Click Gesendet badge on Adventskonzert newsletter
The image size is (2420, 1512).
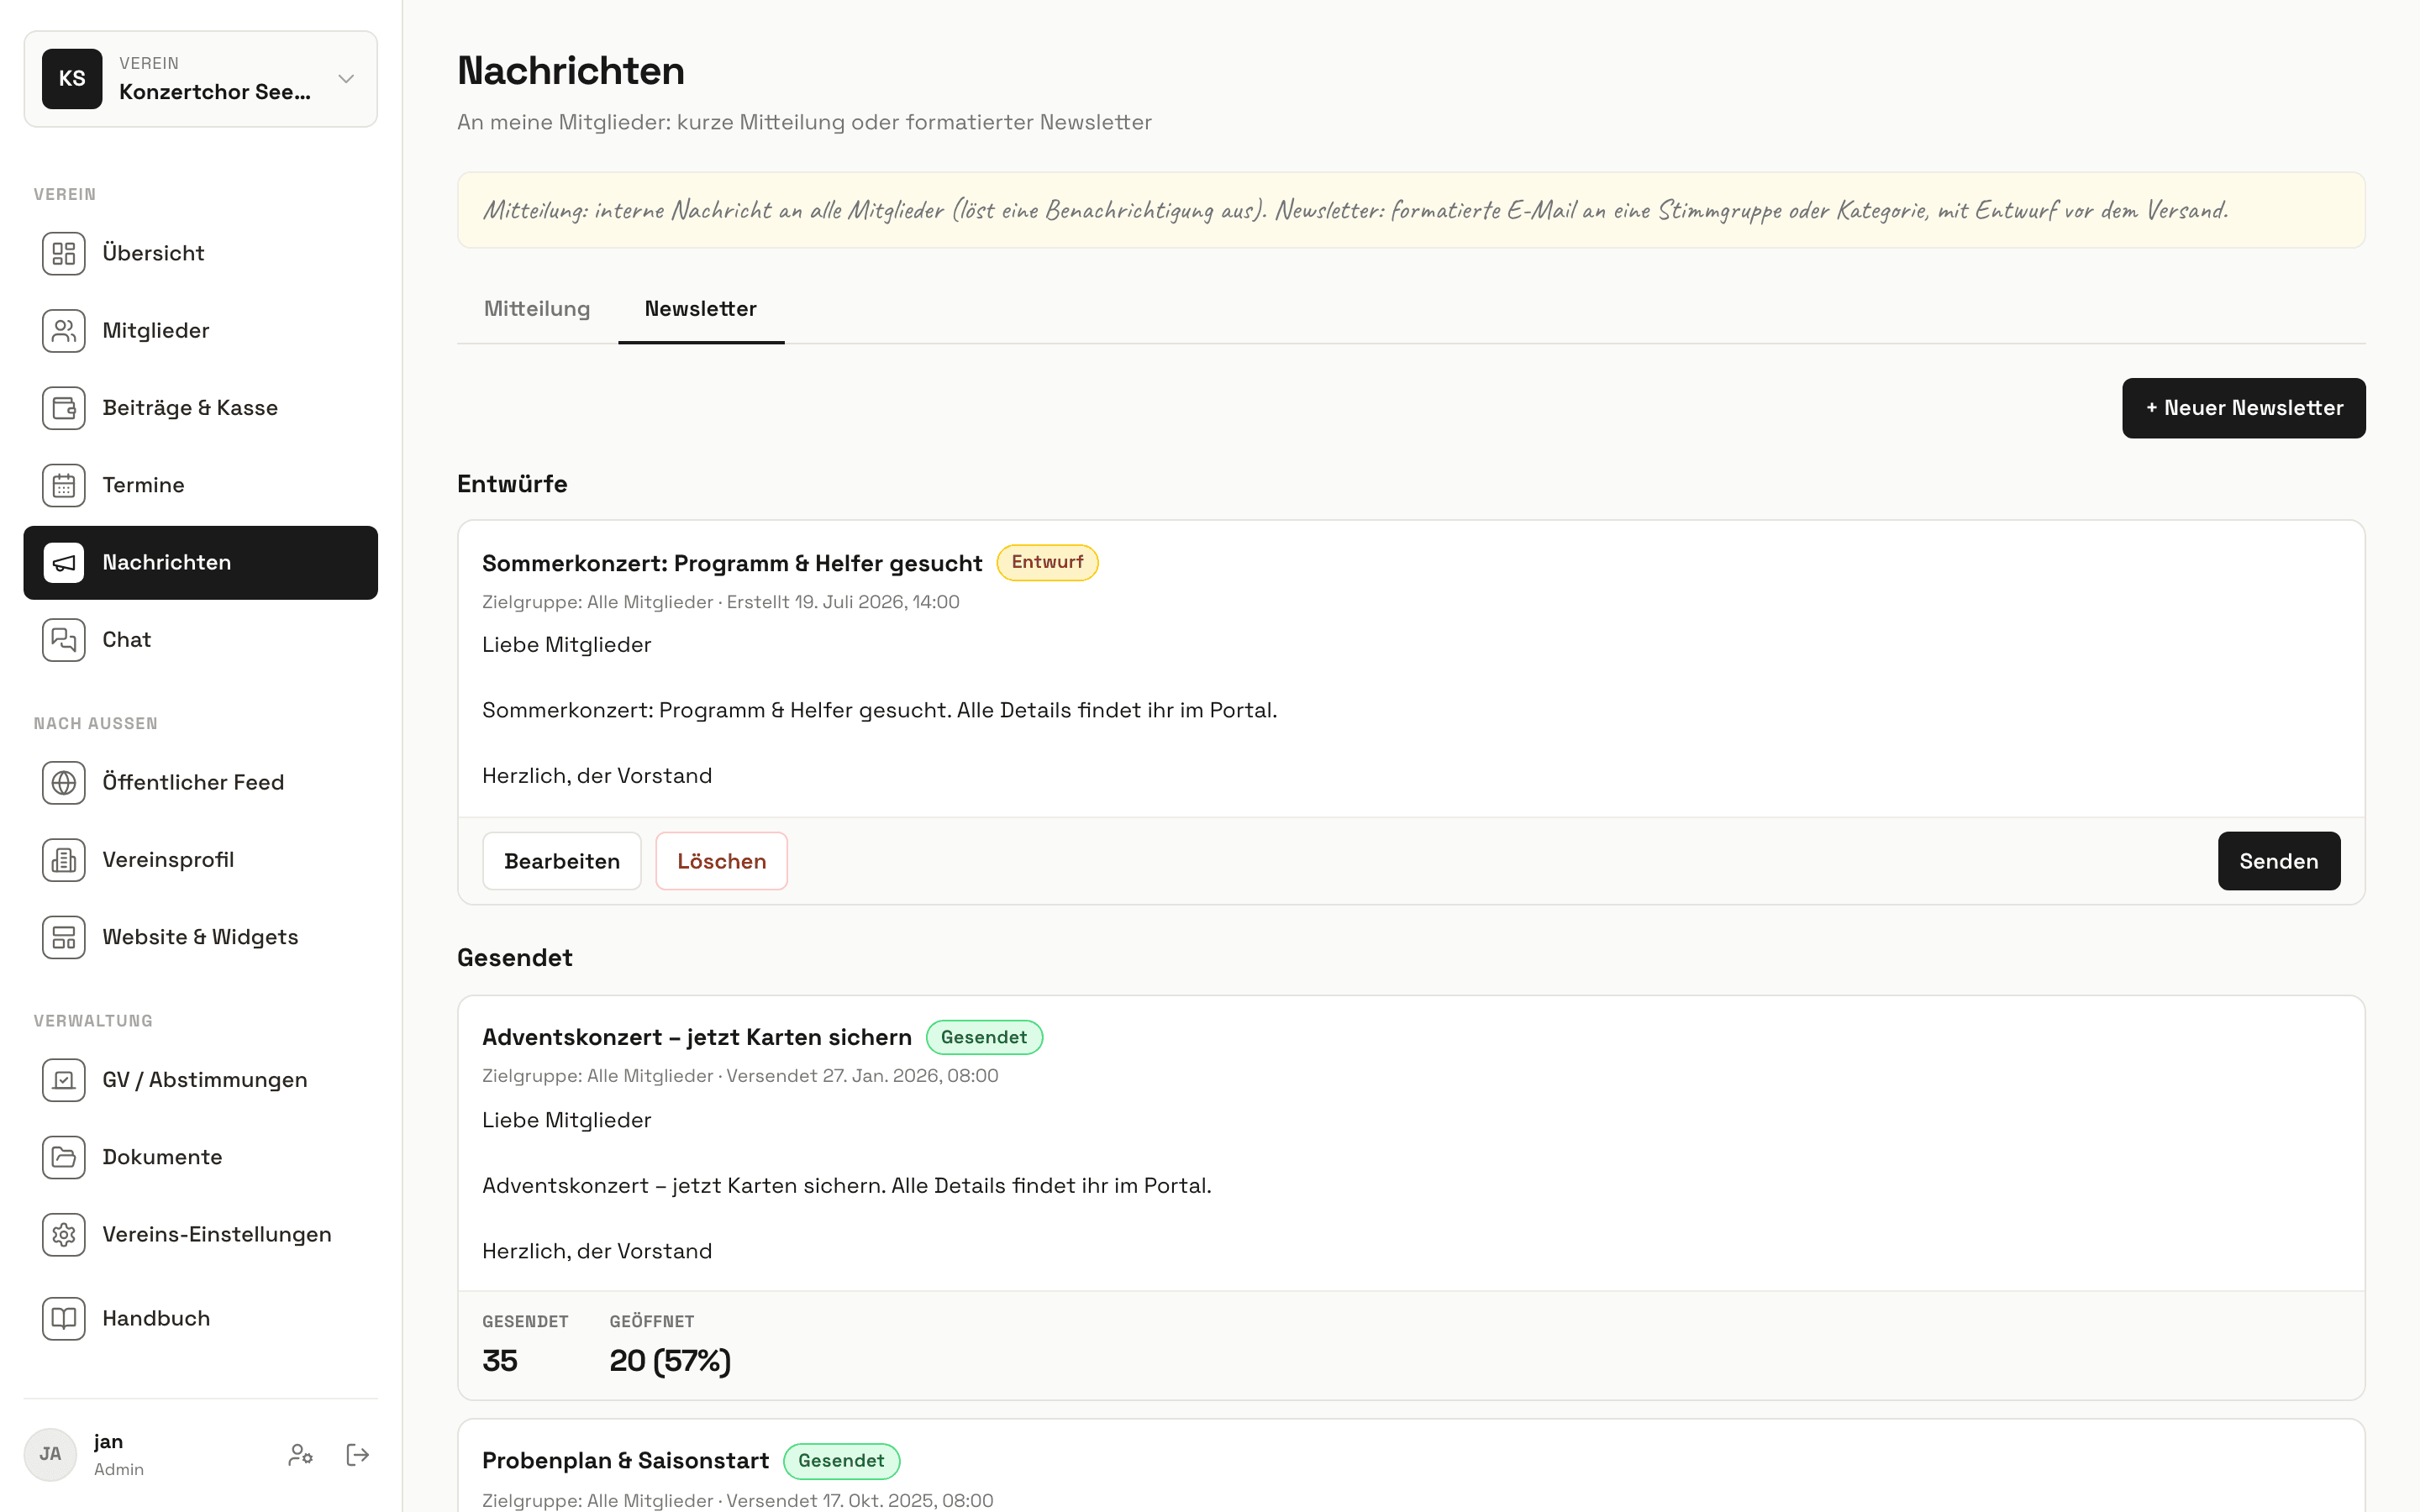[x=984, y=1037]
